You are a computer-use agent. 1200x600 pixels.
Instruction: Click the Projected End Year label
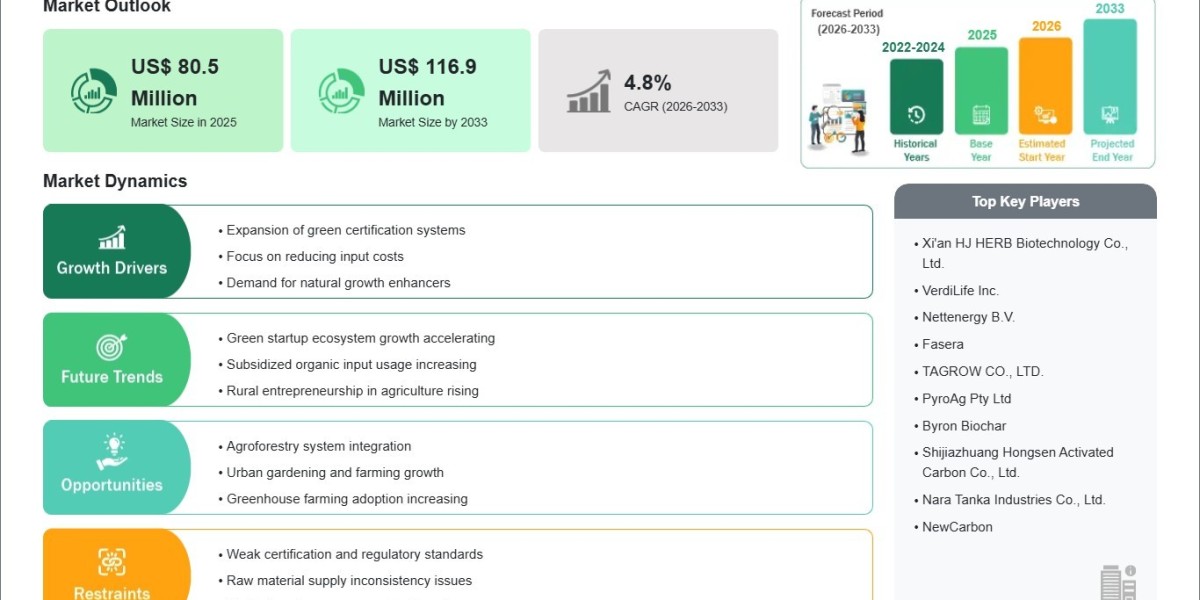[1112, 150]
